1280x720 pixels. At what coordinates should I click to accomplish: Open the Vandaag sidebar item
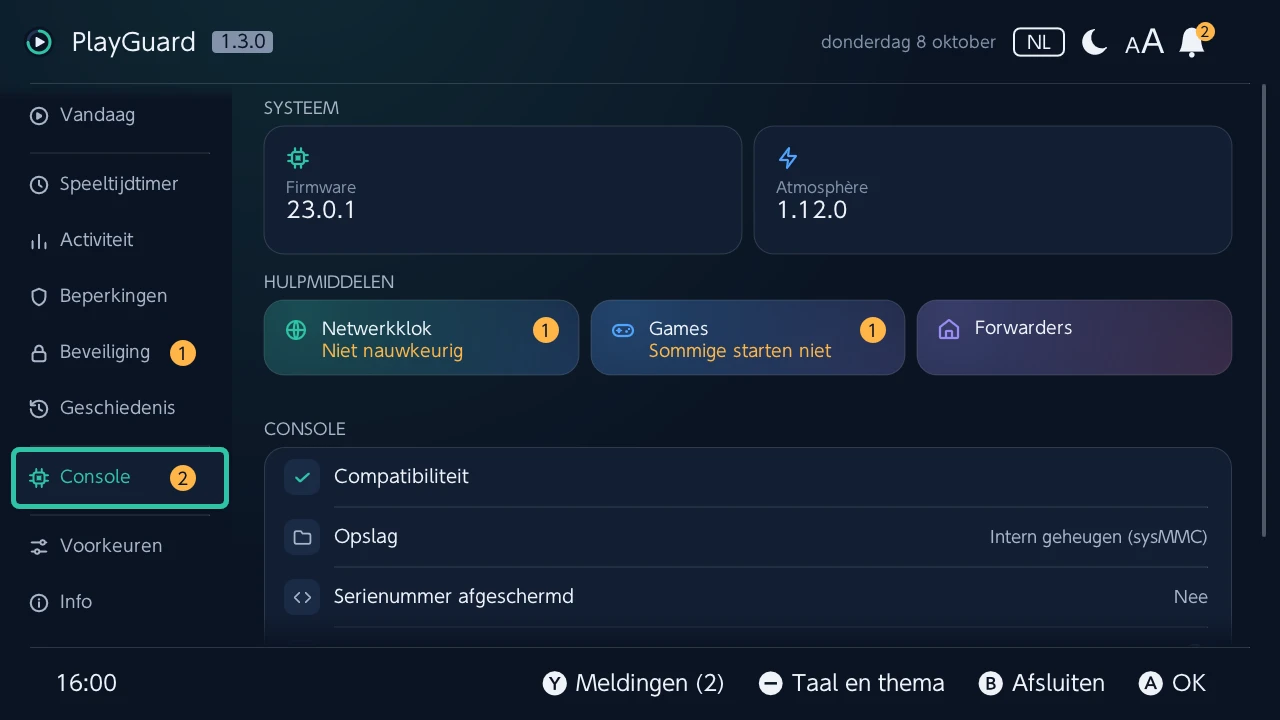tap(120, 115)
